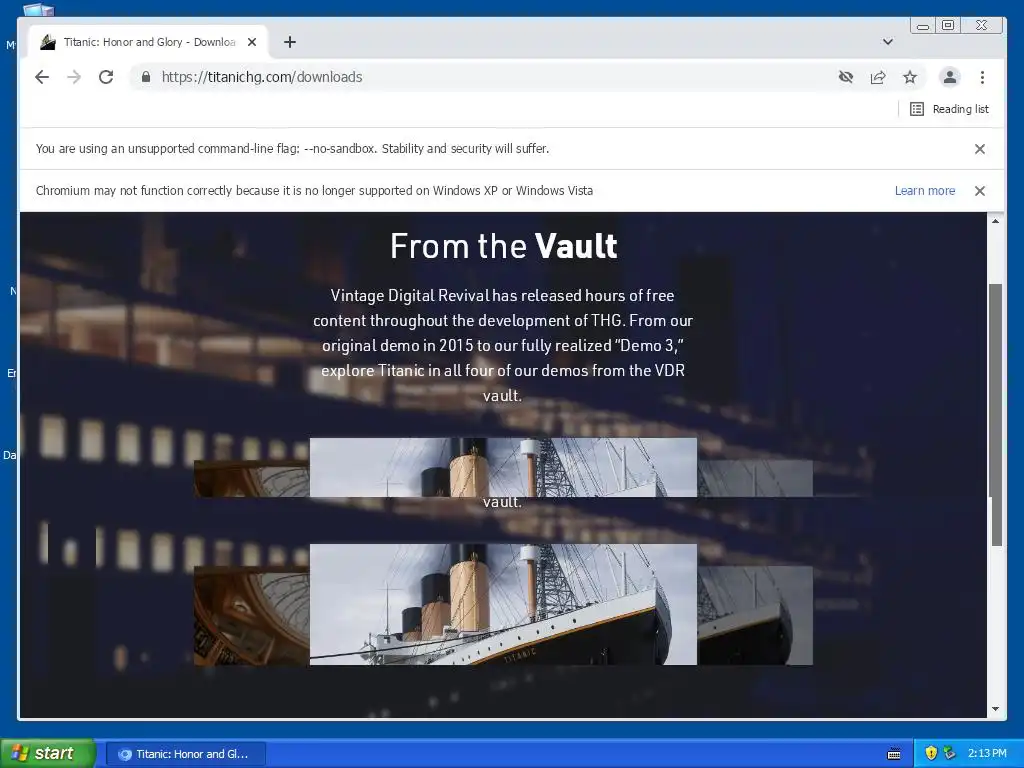Viewport: 1024px width, 768px height.
Task: Click the scrollbar down arrow
Action: click(x=995, y=709)
